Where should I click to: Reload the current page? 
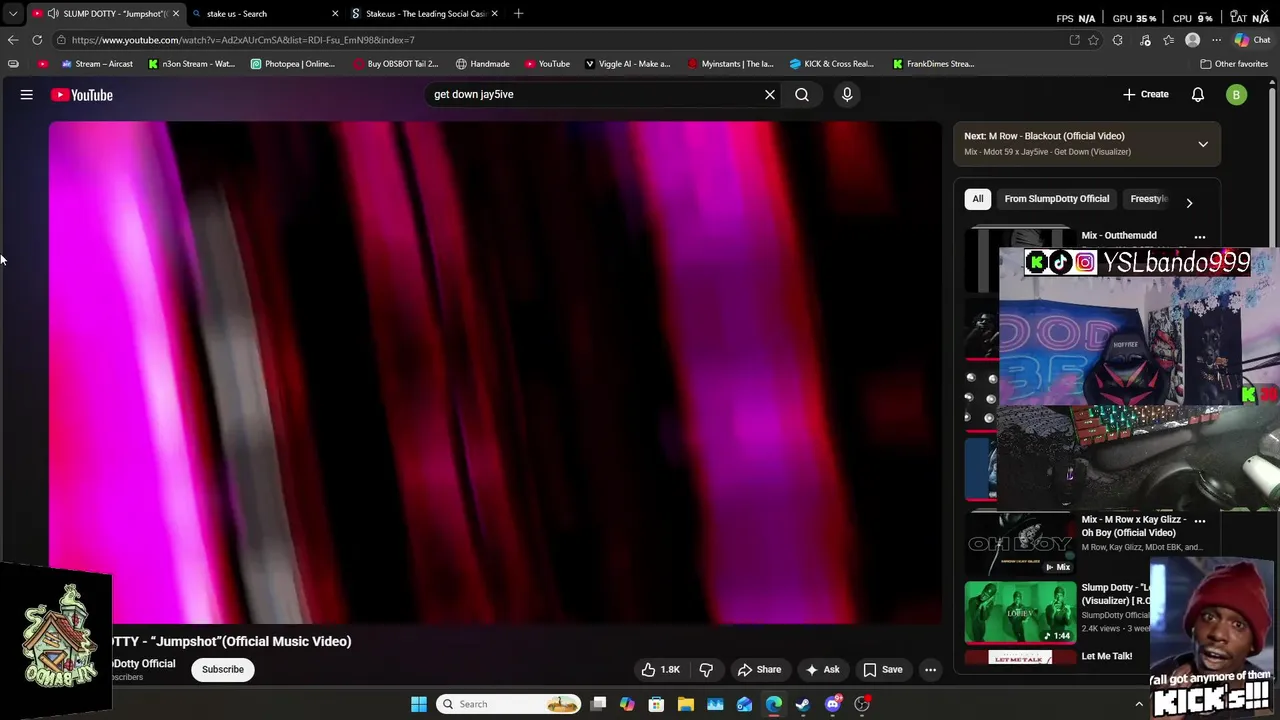[37, 40]
